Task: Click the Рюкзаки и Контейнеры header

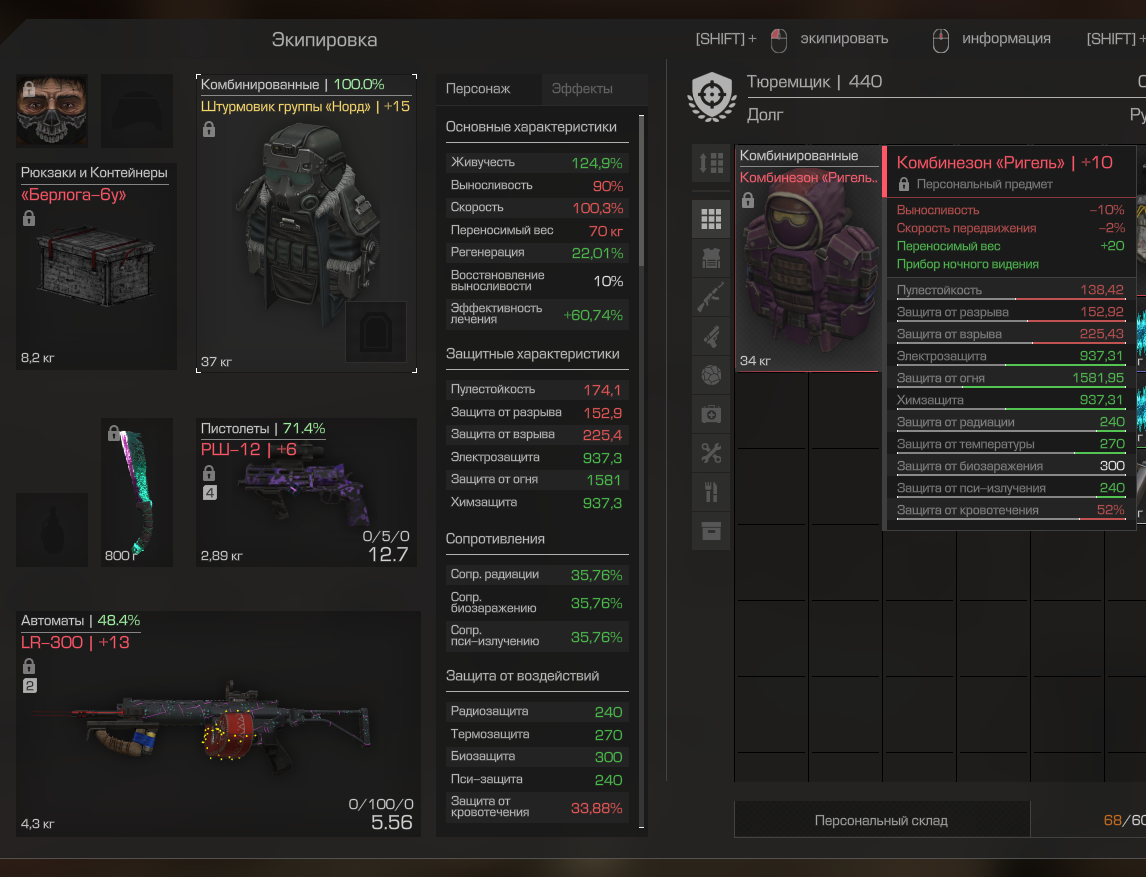Action: coord(94,172)
